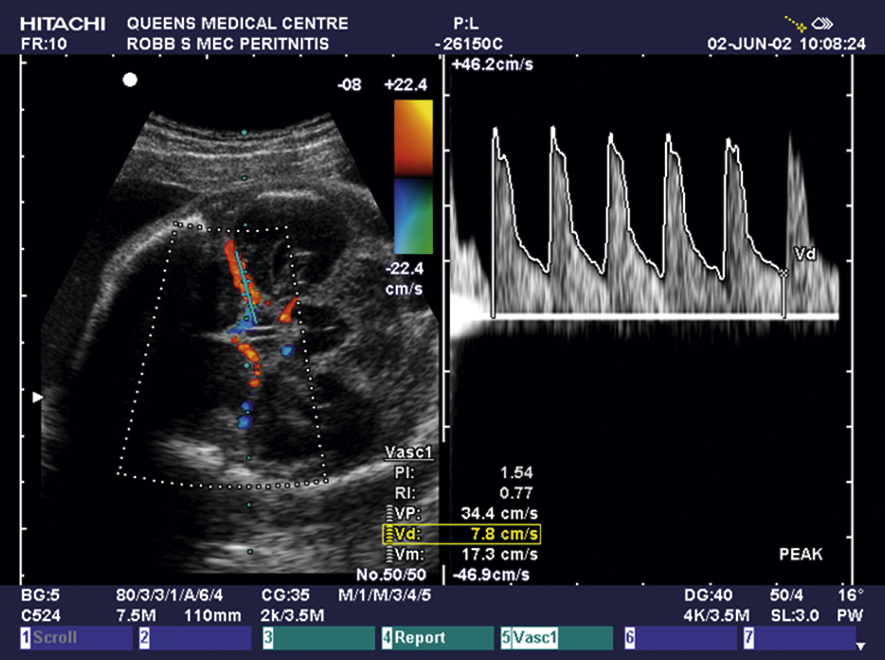The image size is (885, 660).
Task: Click the P:L preset label
Action: click(466, 24)
